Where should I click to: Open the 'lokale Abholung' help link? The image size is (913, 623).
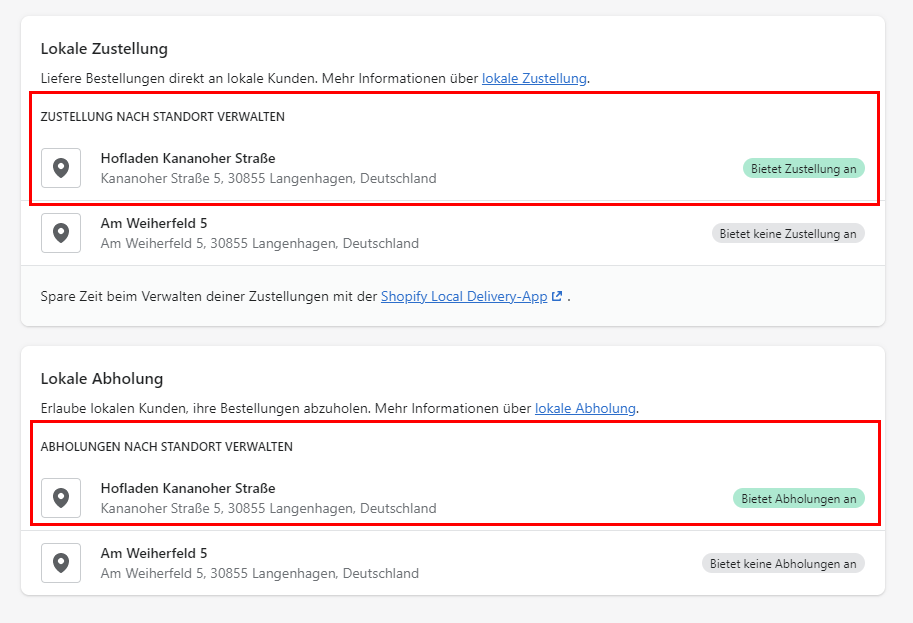click(585, 408)
